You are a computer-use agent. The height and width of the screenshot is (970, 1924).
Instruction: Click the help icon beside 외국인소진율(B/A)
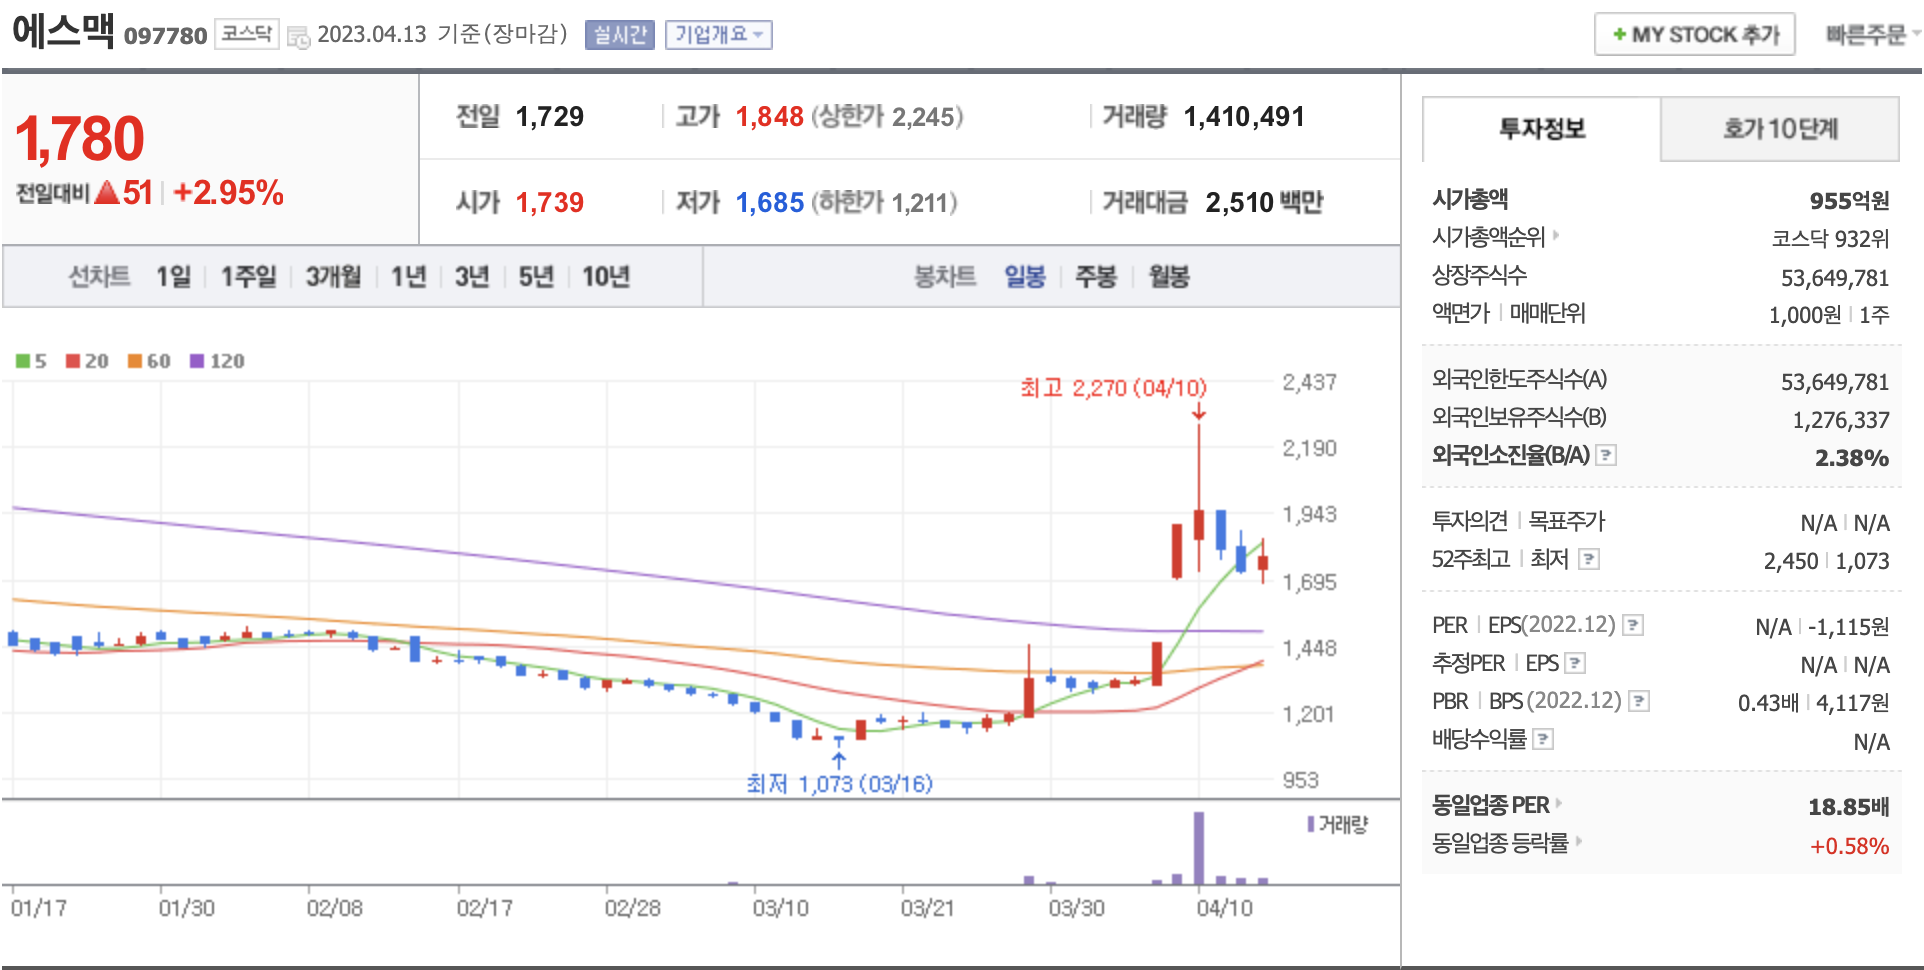point(1606,456)
